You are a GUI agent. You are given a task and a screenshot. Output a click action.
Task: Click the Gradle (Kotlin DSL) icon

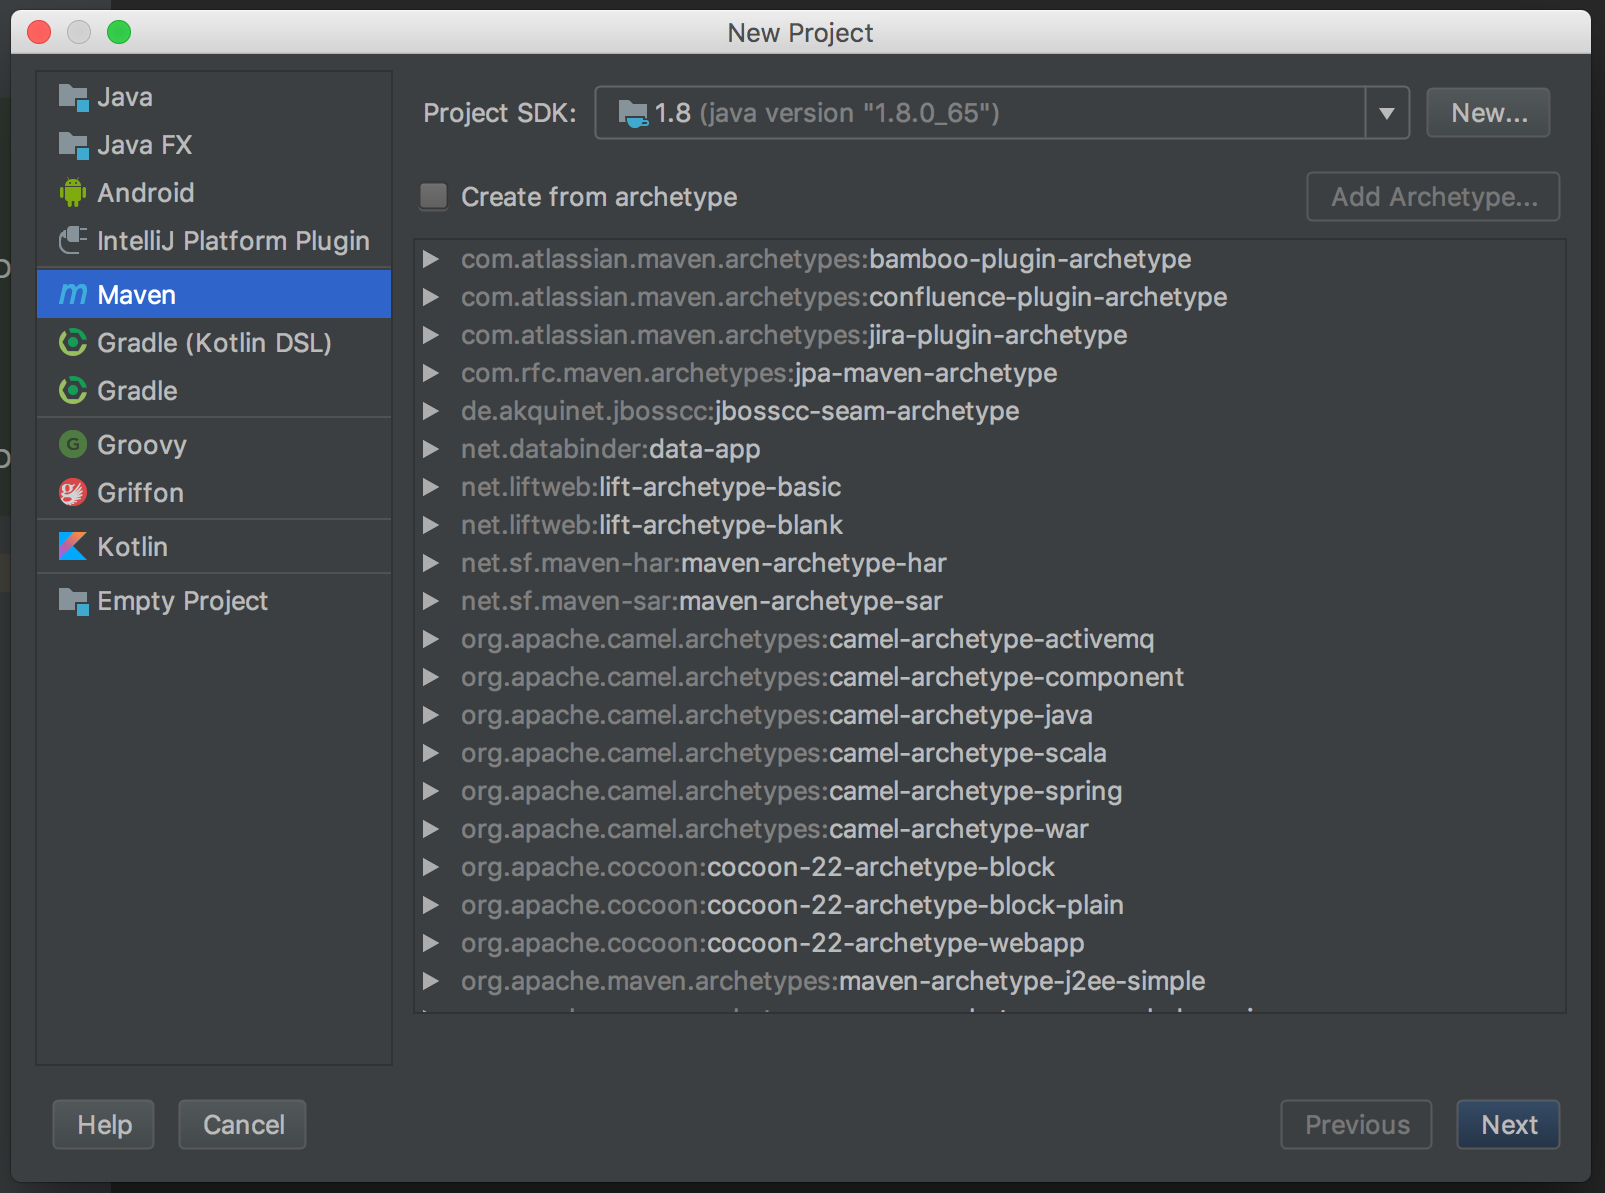coord(73,343)
